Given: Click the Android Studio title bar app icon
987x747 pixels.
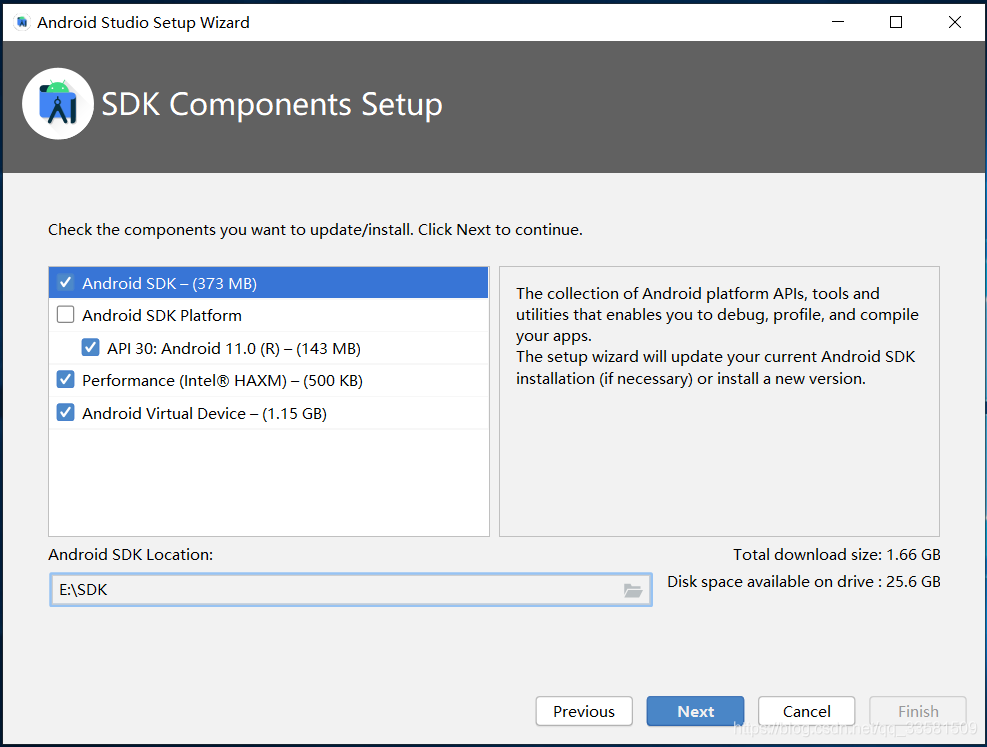Looking at the screenshot, I should click(x=22, y=23).
